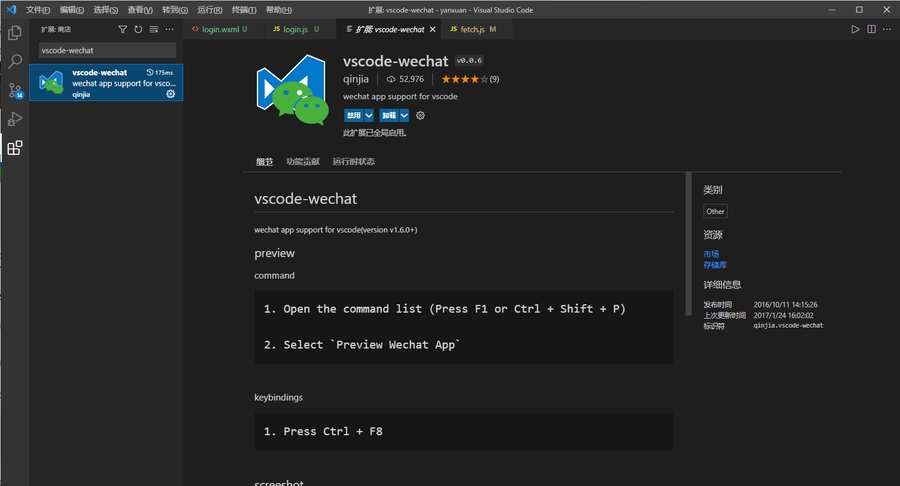Screen dimensions: 900x486
Task: Open the Run and Debug view
Action: pos(15,119)
